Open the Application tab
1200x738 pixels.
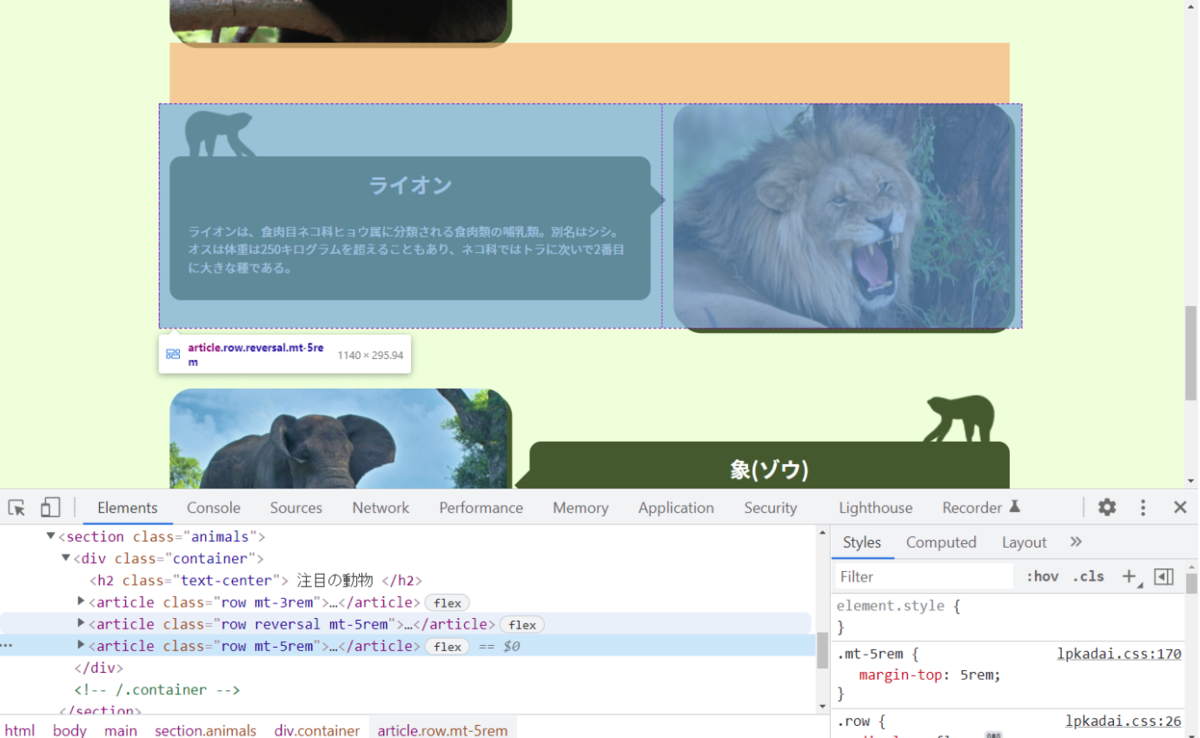click(x=676, y=507)
